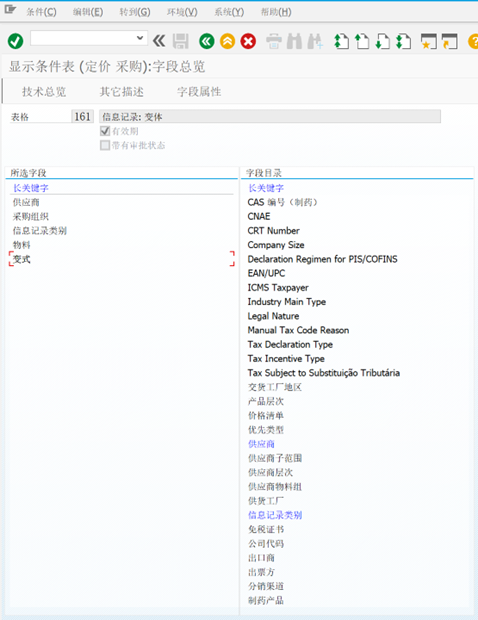Click the yellow Help question icon

click(473, 41)
